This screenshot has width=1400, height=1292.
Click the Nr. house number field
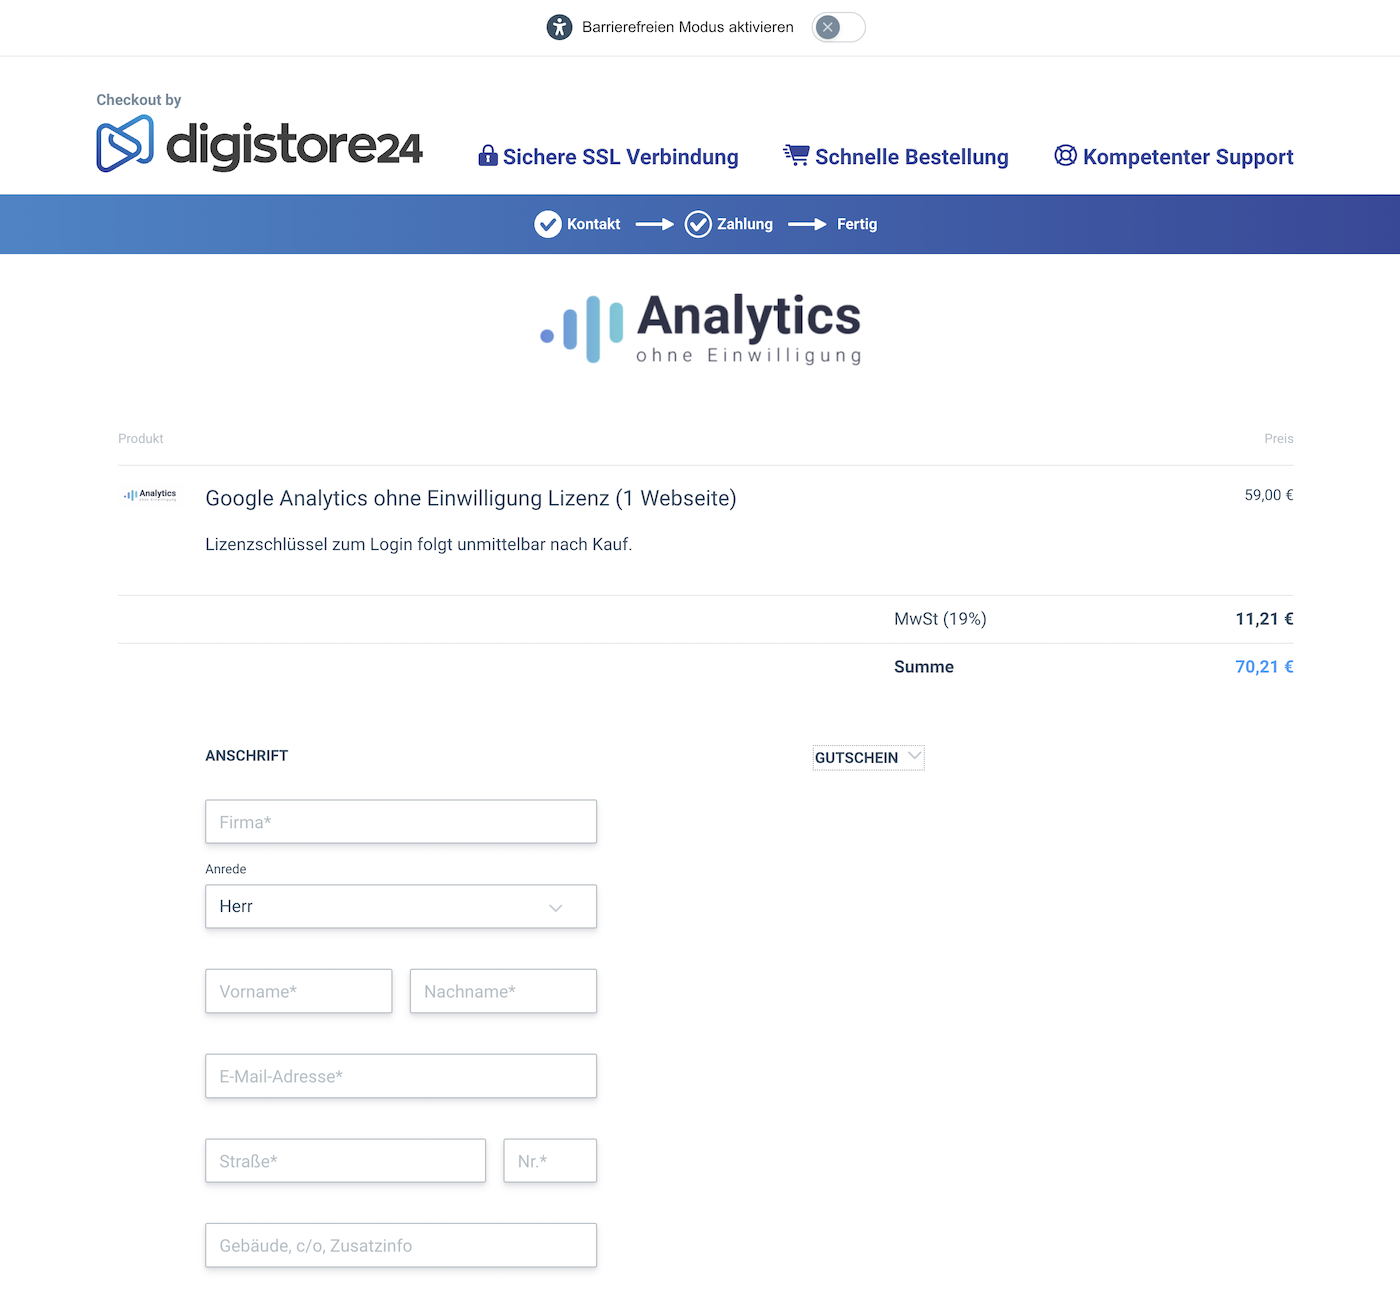(x=550, y=1161)
